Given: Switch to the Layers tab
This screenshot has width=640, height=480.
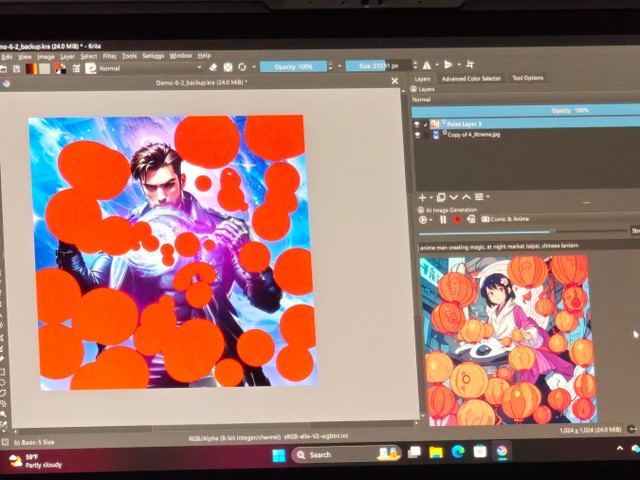Looking at the screenshot, I should point(422,79).
